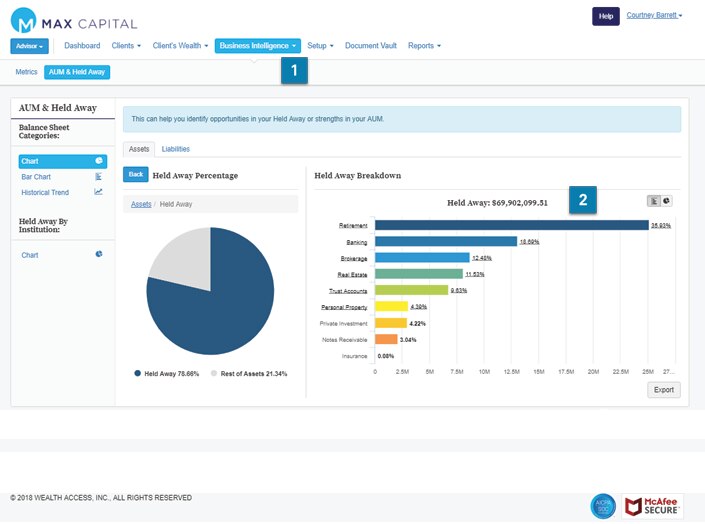
Task: Switch breakdown to pie chart view
Action: [666, 200]
